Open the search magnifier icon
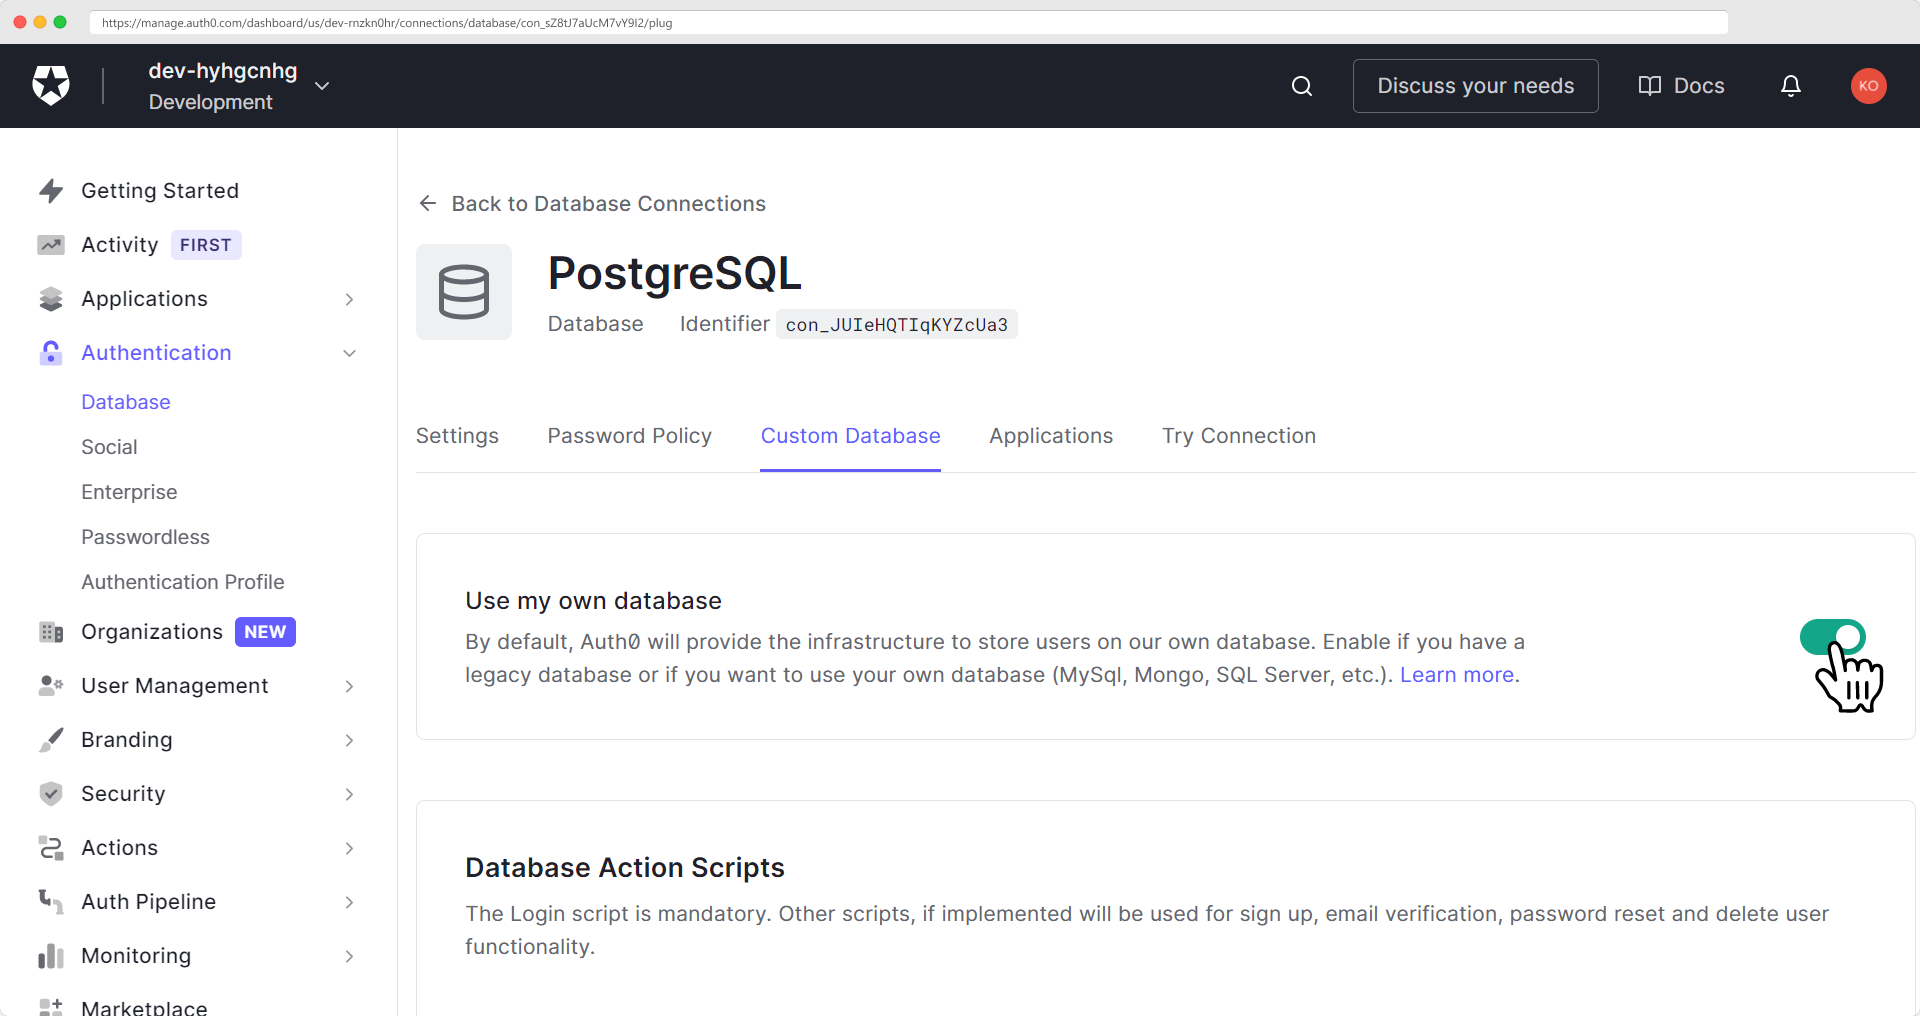This screenshot has width=1920, height=1016. pyautogui.click(x=1302, y=86)
